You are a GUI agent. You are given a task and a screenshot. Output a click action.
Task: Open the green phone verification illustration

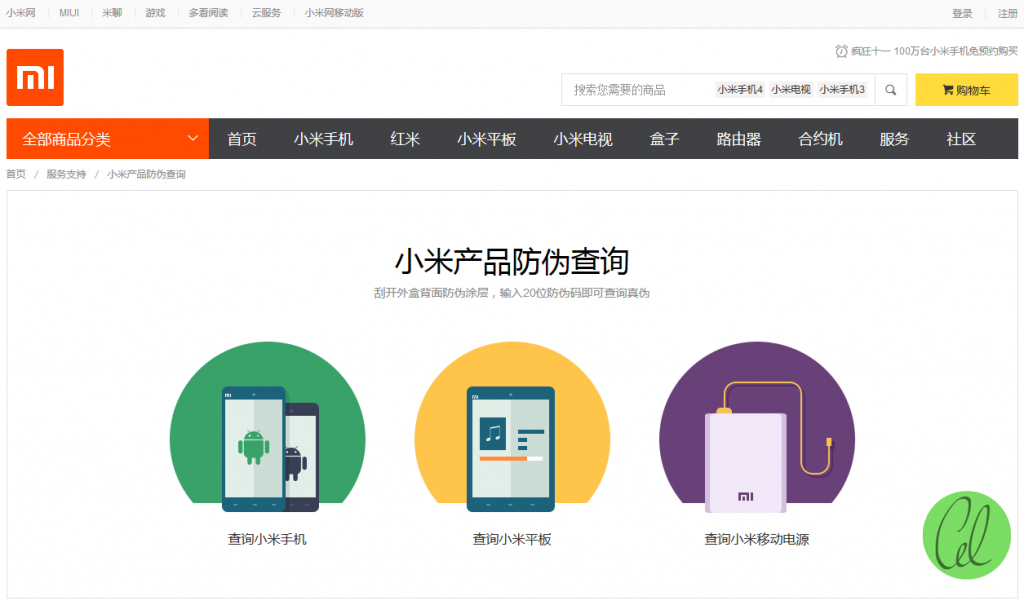click(x=268, y=427)
